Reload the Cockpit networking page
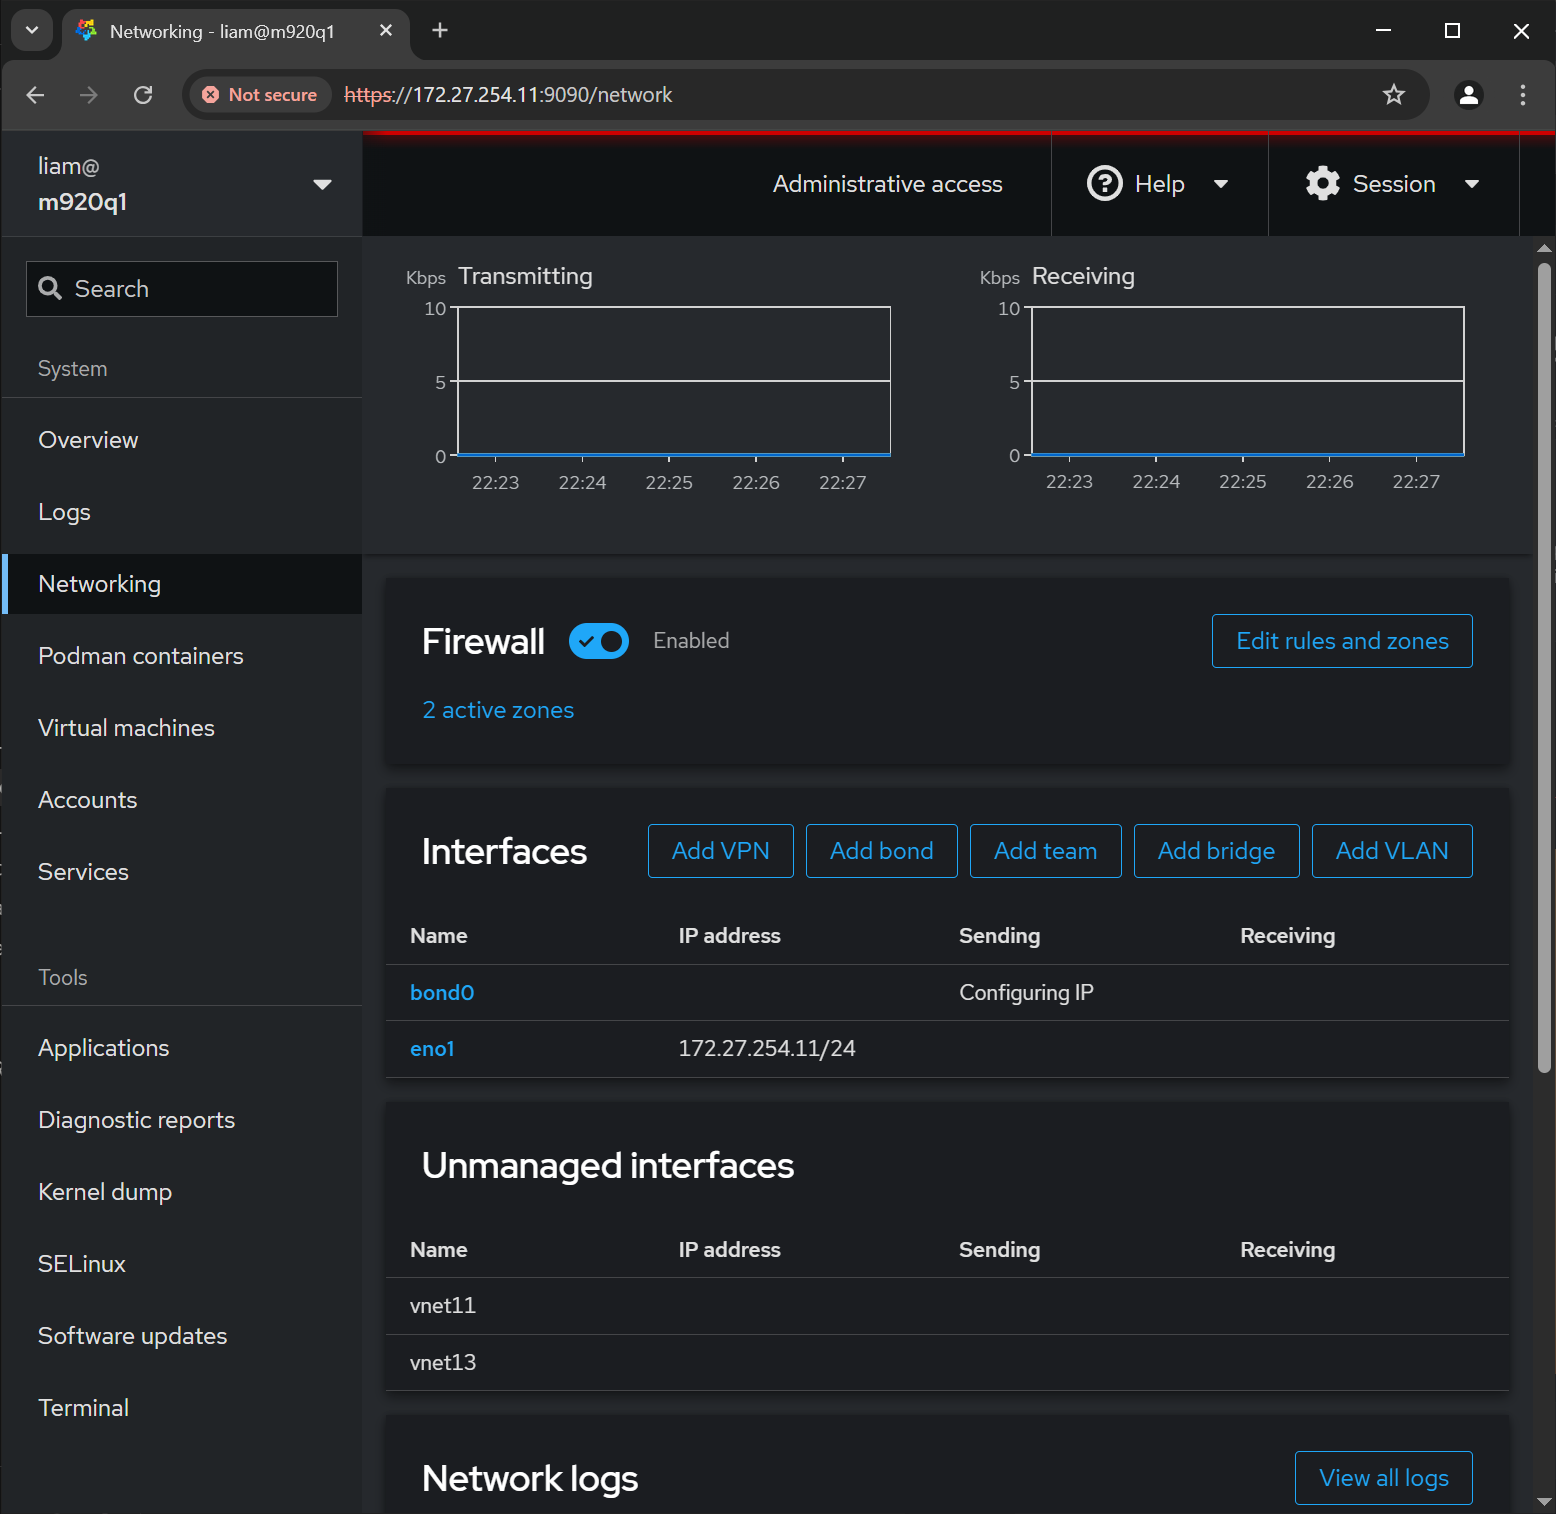The width and height of the screenshot is (1556, 1514). 143,95
